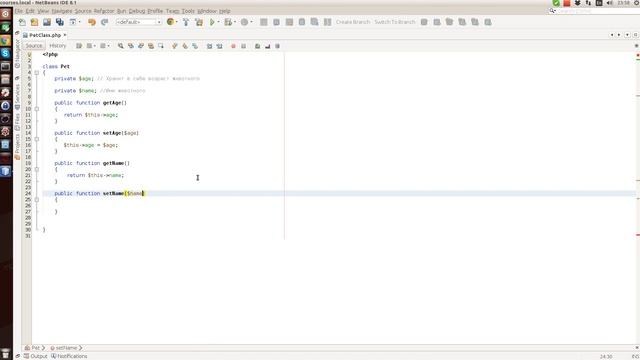The height and width of the screenshot is (360, 640).
Task: Click the Pet breadcrumb item
Action: click(x=34, y=348)
